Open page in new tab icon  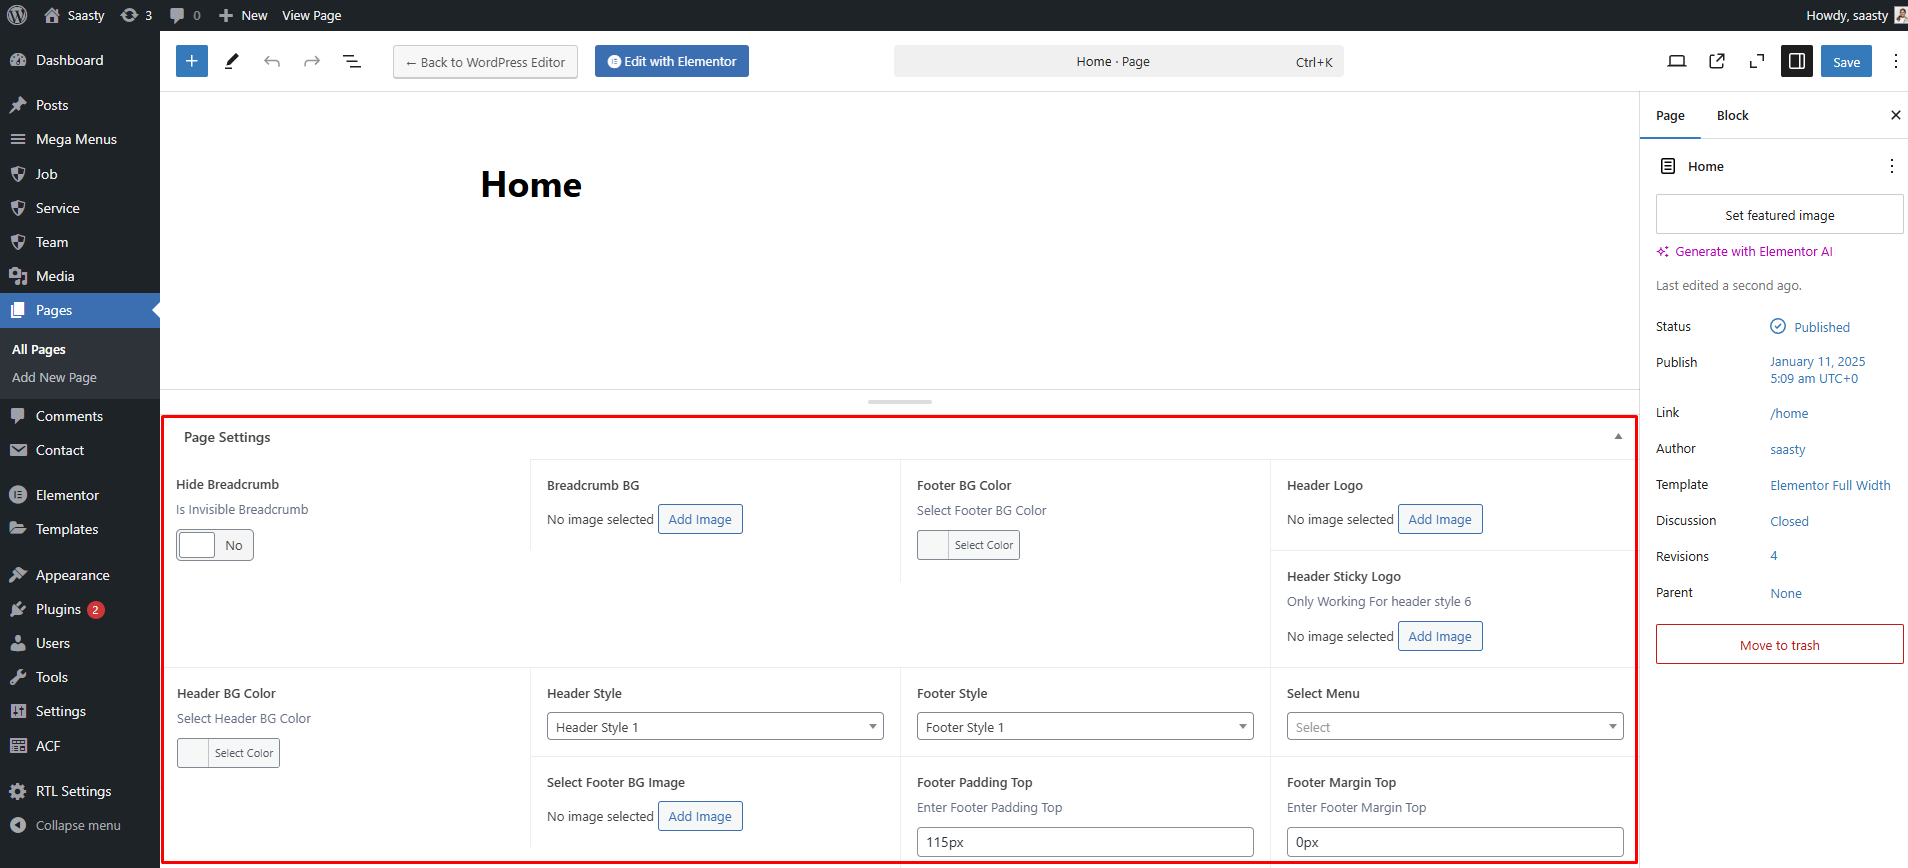pos(1717,61)
